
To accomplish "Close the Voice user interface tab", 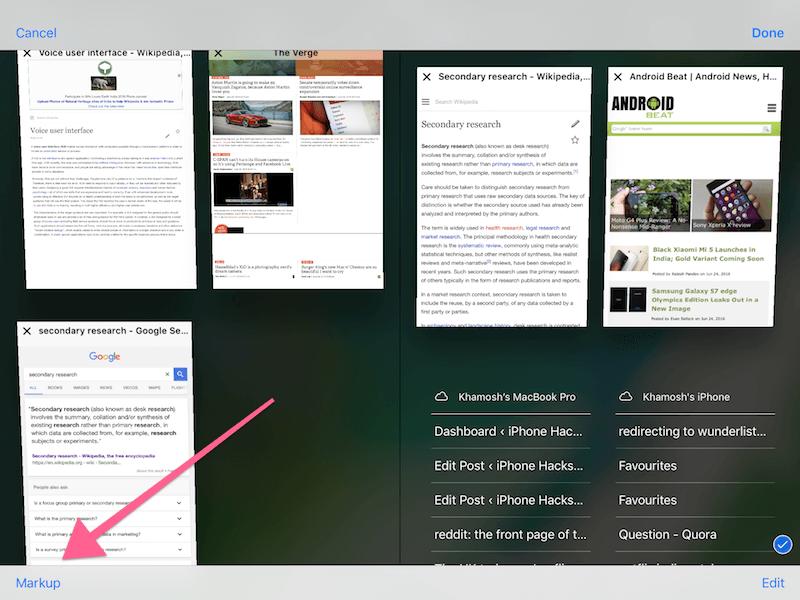I will click(x=23, y=53).
